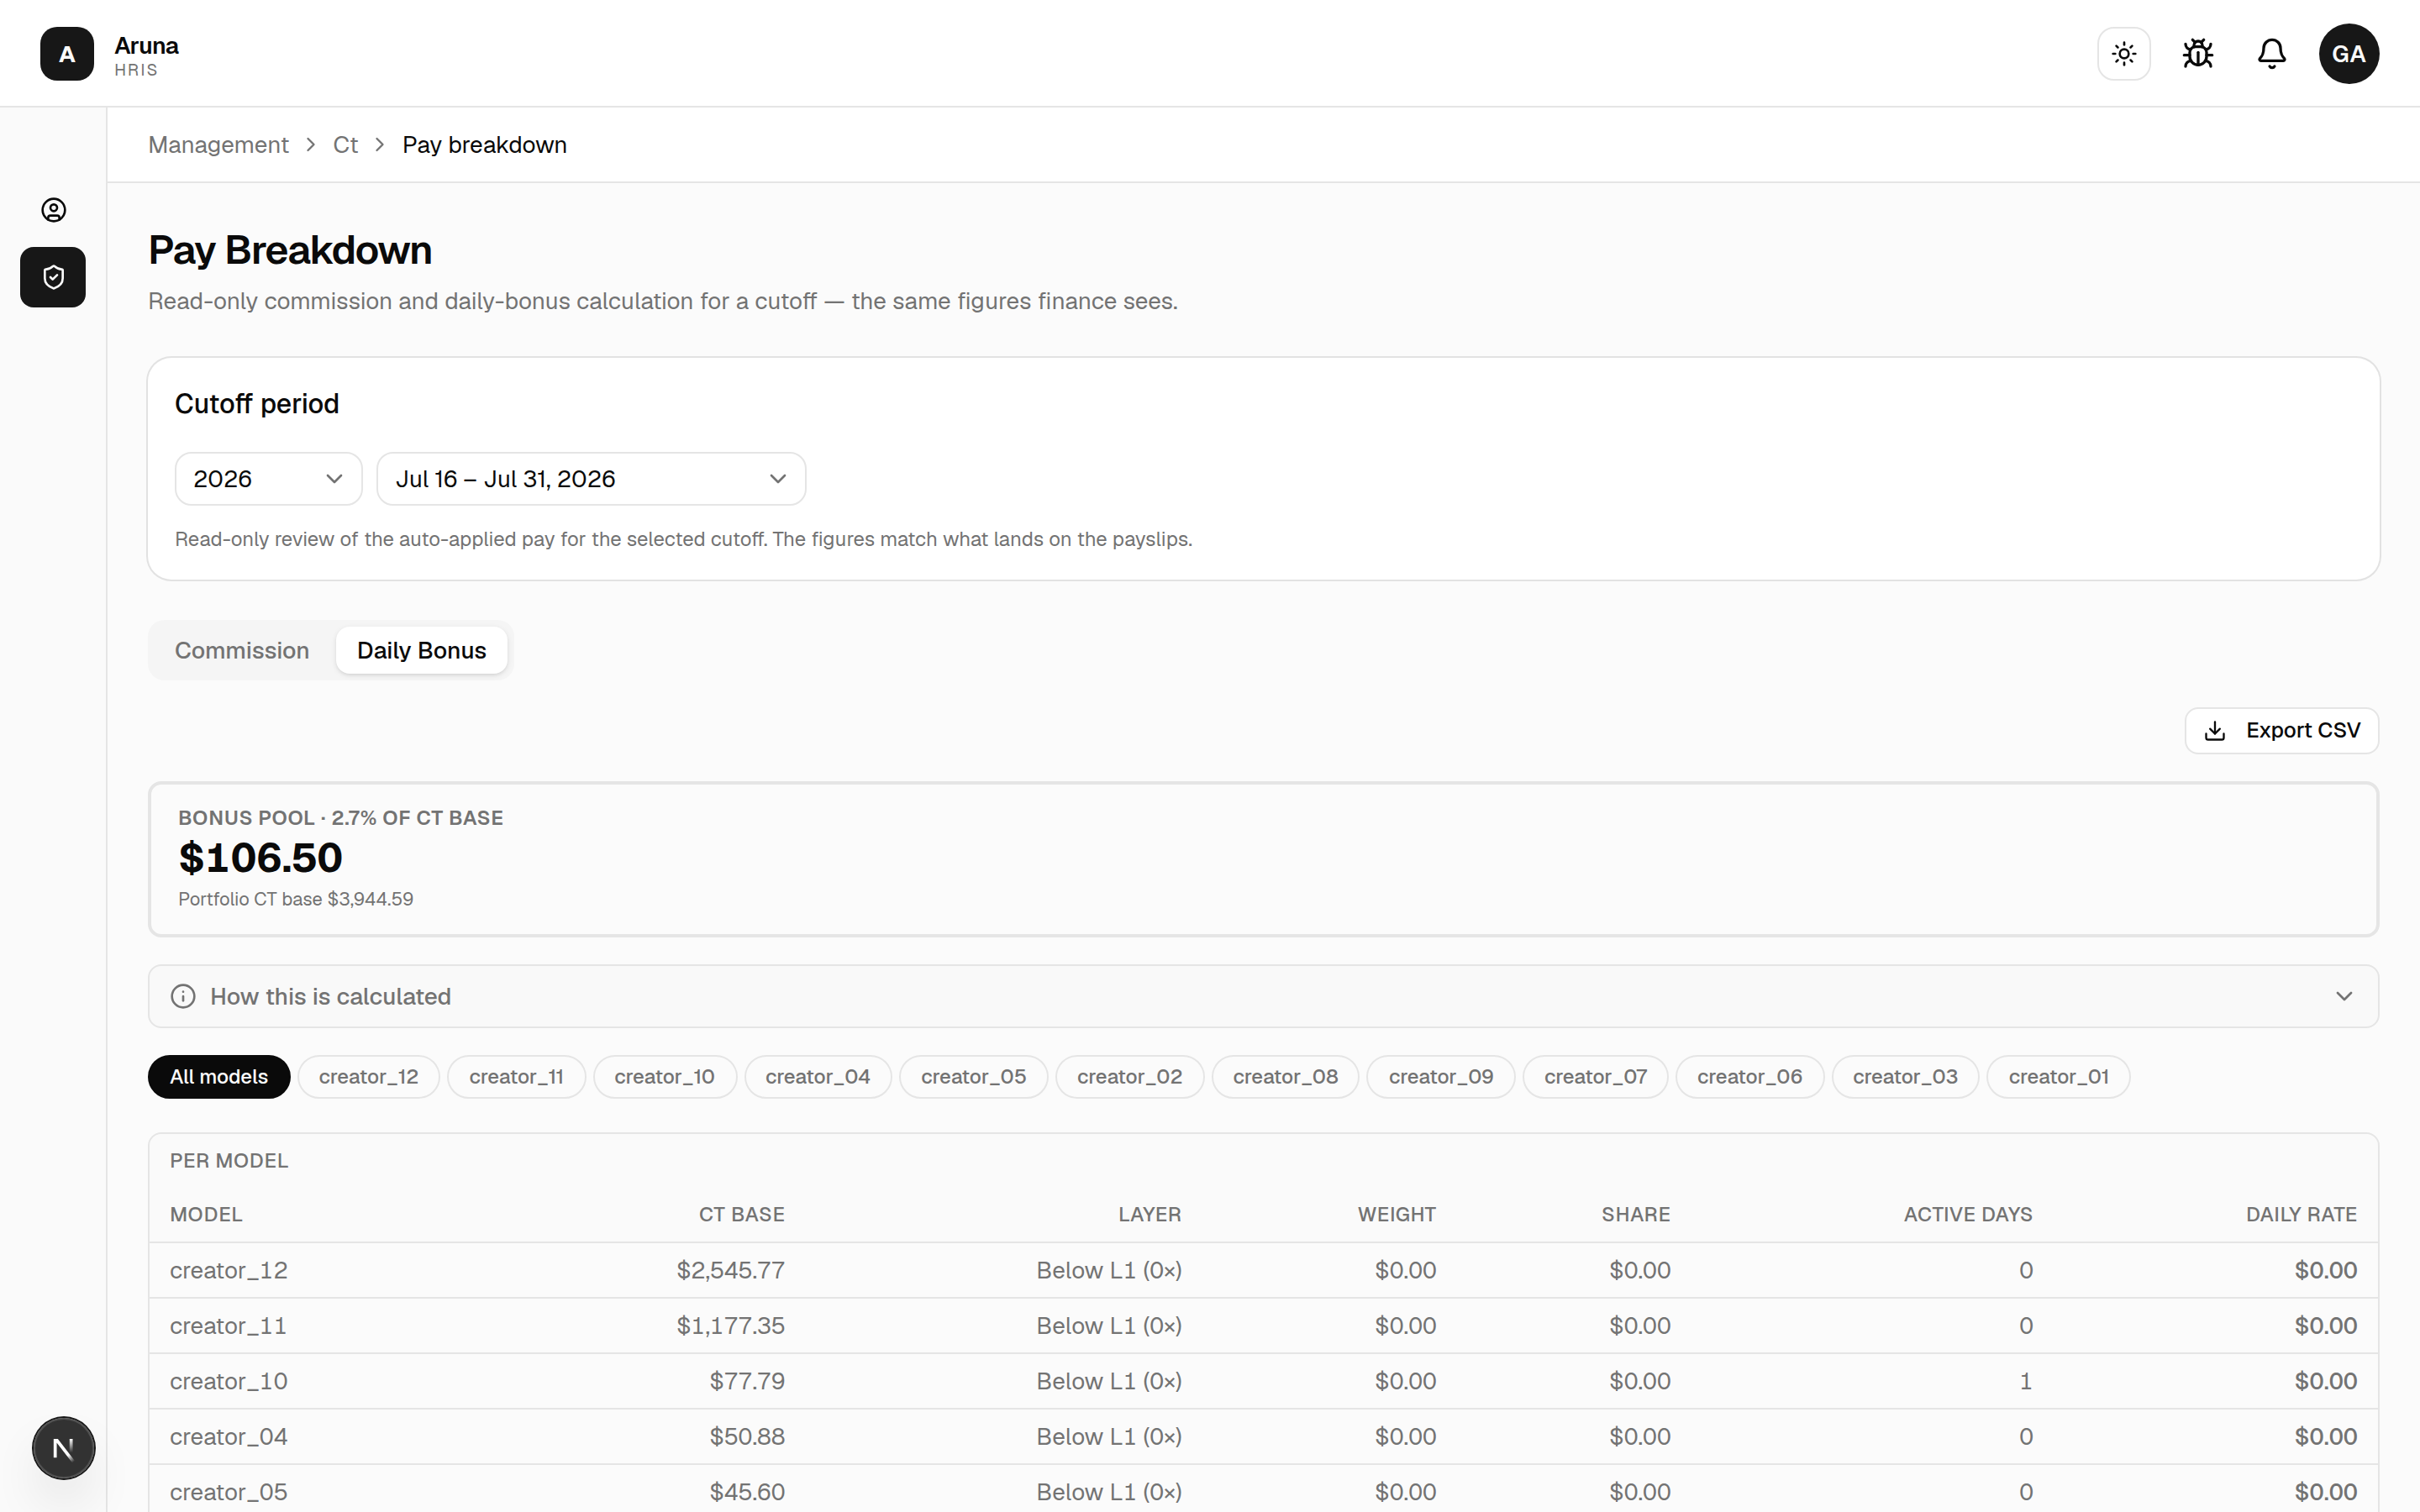Open the profile icon in sidebar
This screenshot has width=2420, height=1512.
point(53,210)
